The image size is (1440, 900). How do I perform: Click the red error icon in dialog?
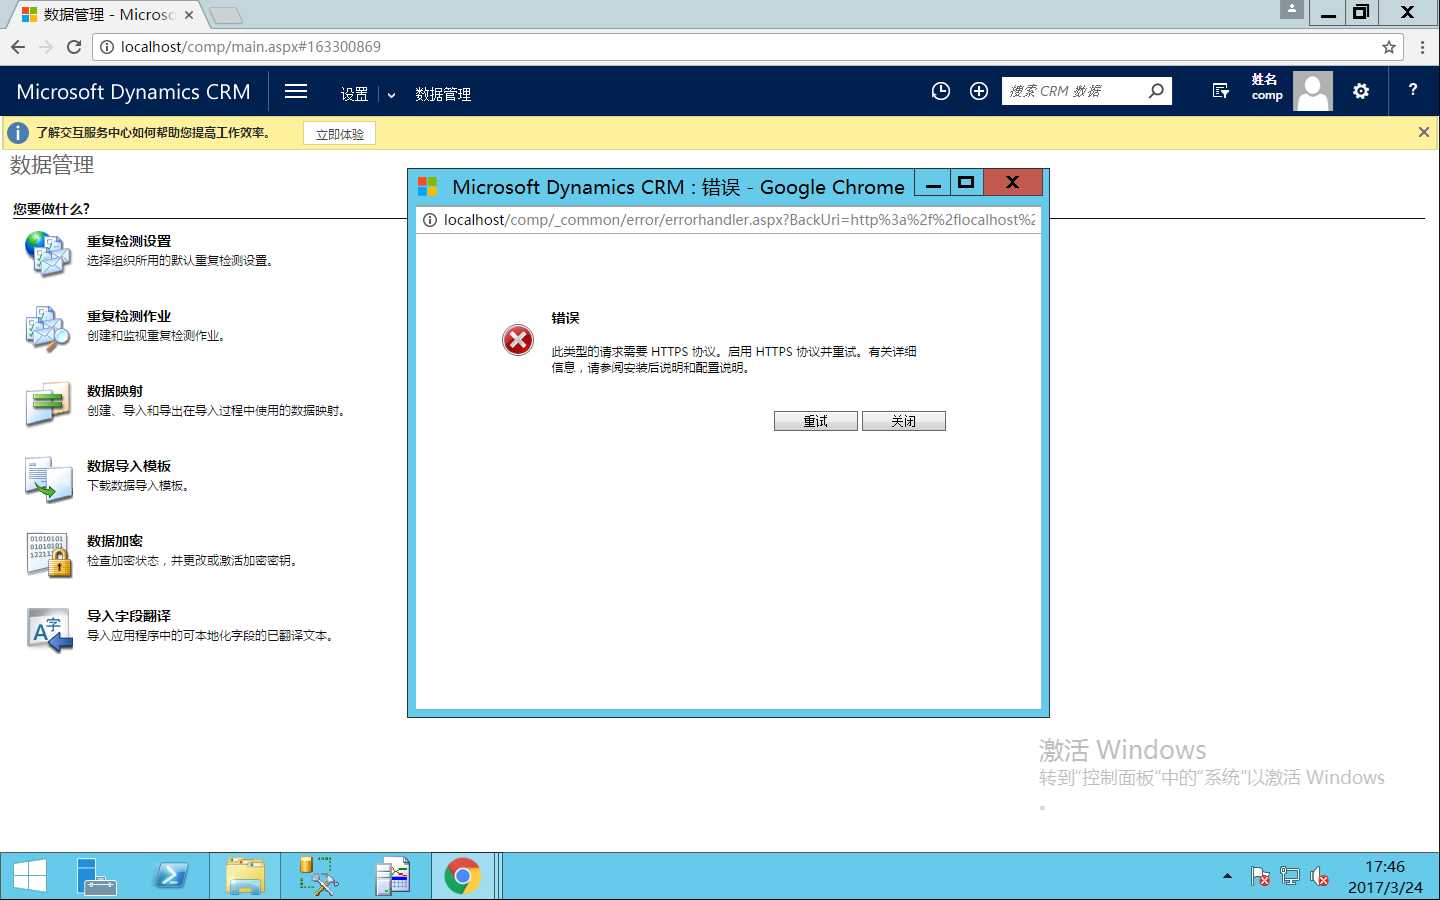point(518,340)
